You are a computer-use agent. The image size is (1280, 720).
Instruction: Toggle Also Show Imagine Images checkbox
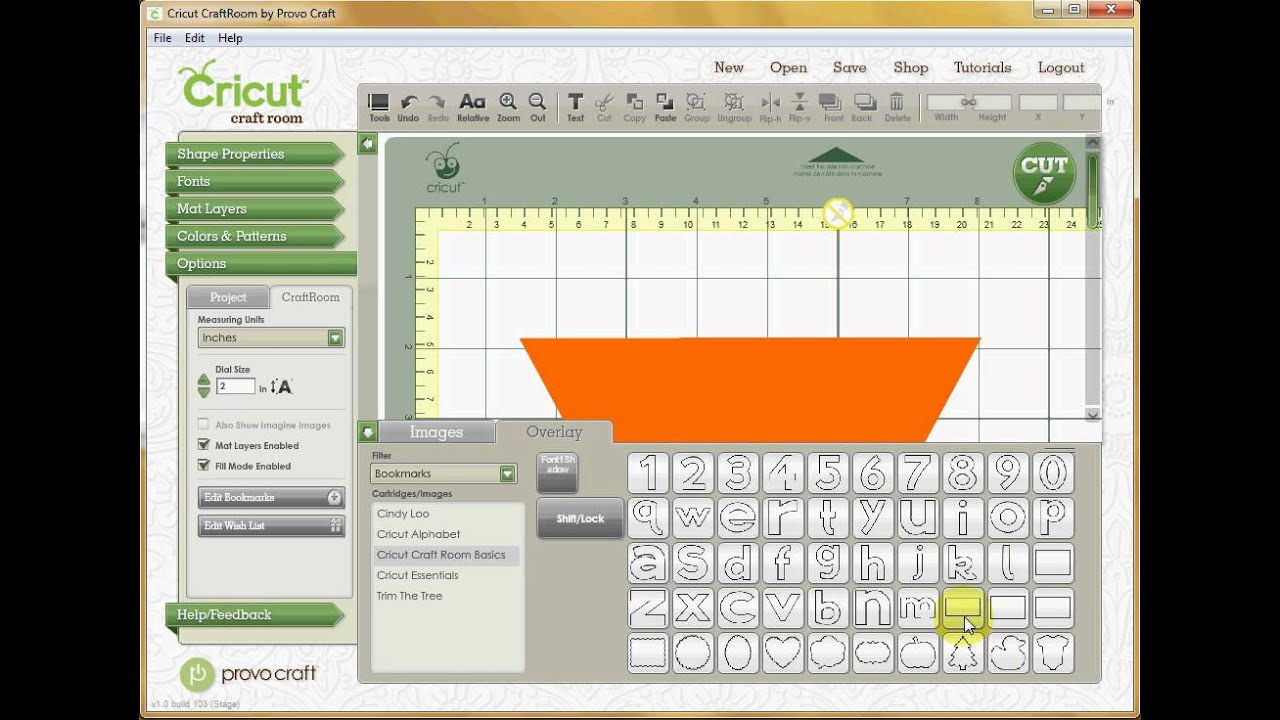click(x=204, y=425)
